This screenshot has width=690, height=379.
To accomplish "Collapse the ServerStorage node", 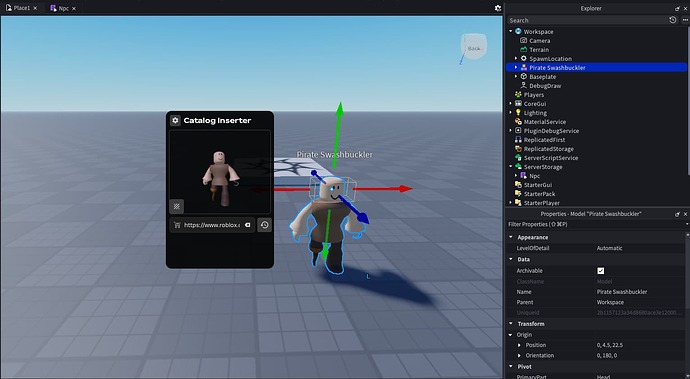I will pyautogui.click(x=510, y=167).
